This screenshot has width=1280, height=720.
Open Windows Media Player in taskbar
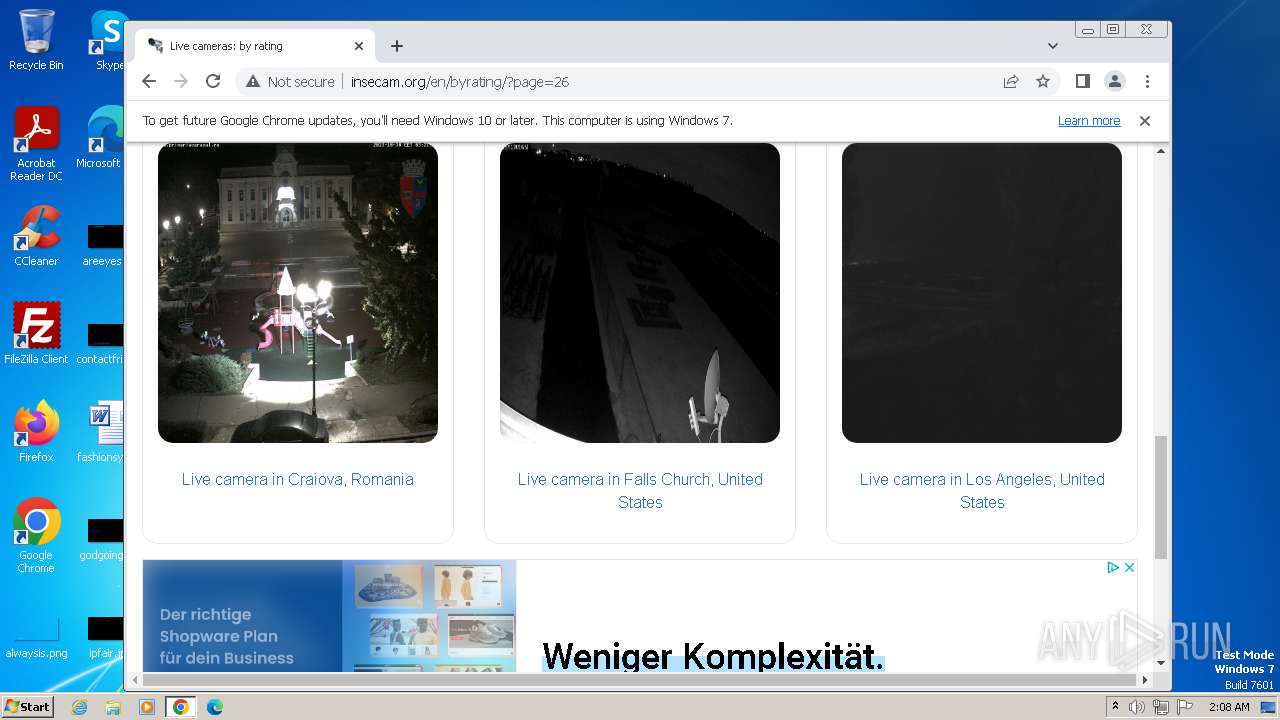click(147, 707)
